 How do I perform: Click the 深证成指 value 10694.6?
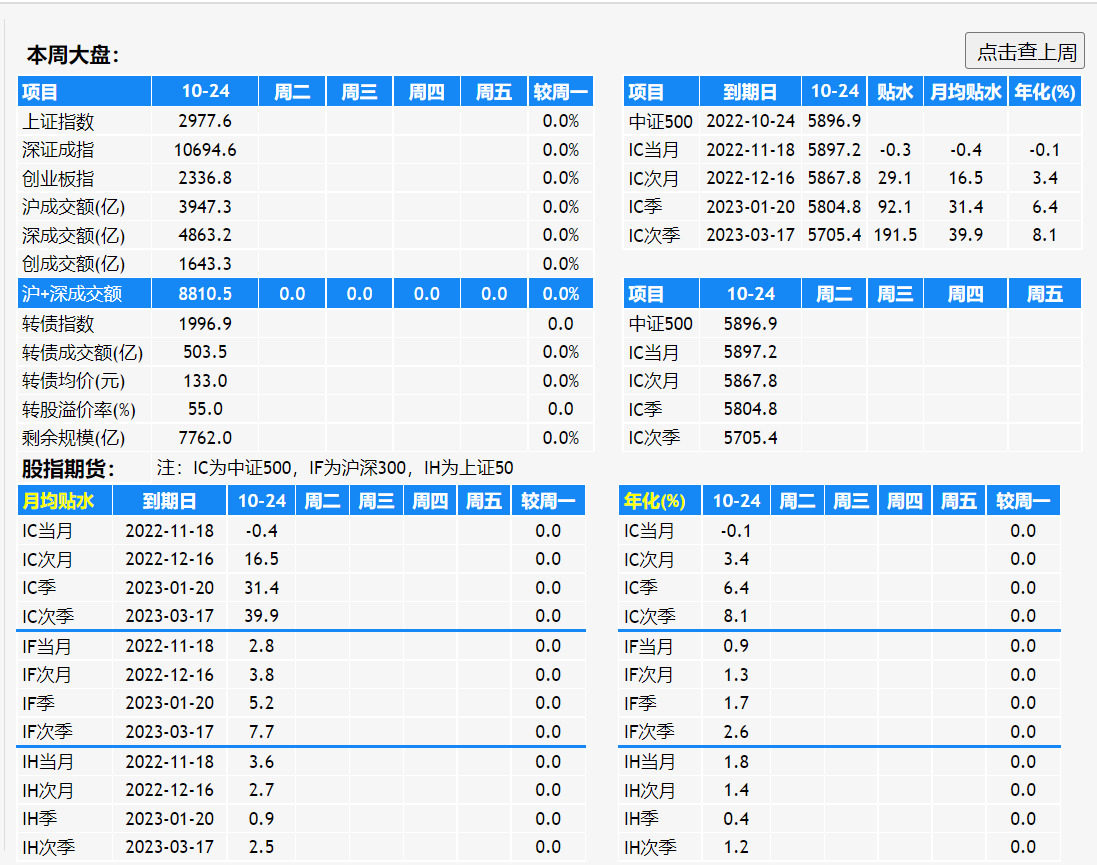coord(205,150)
